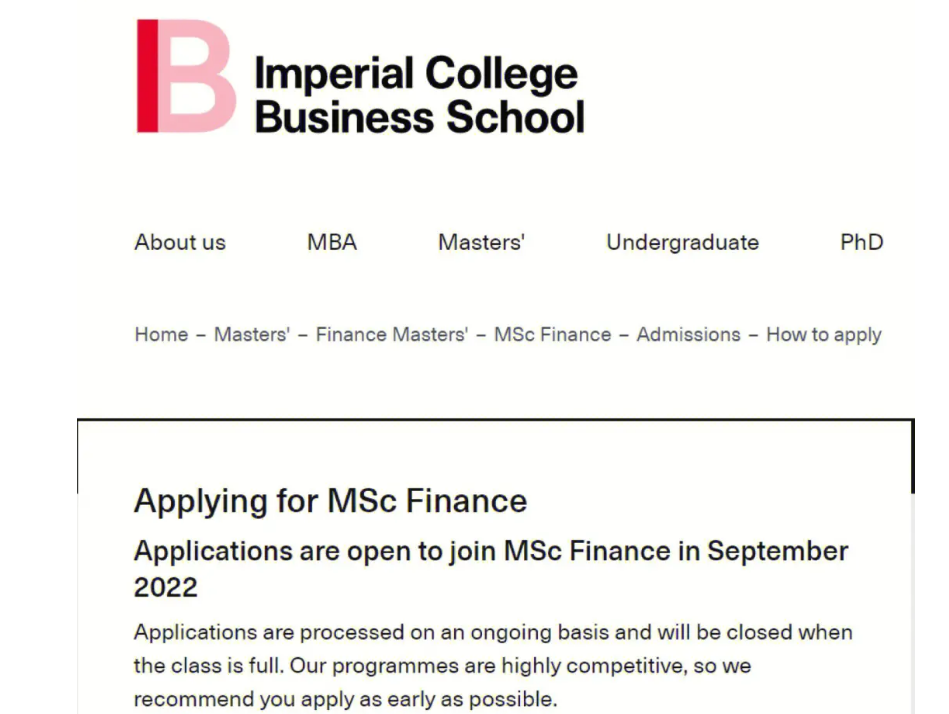
Task: Select MBA in the top navigation
Action: 332,242
